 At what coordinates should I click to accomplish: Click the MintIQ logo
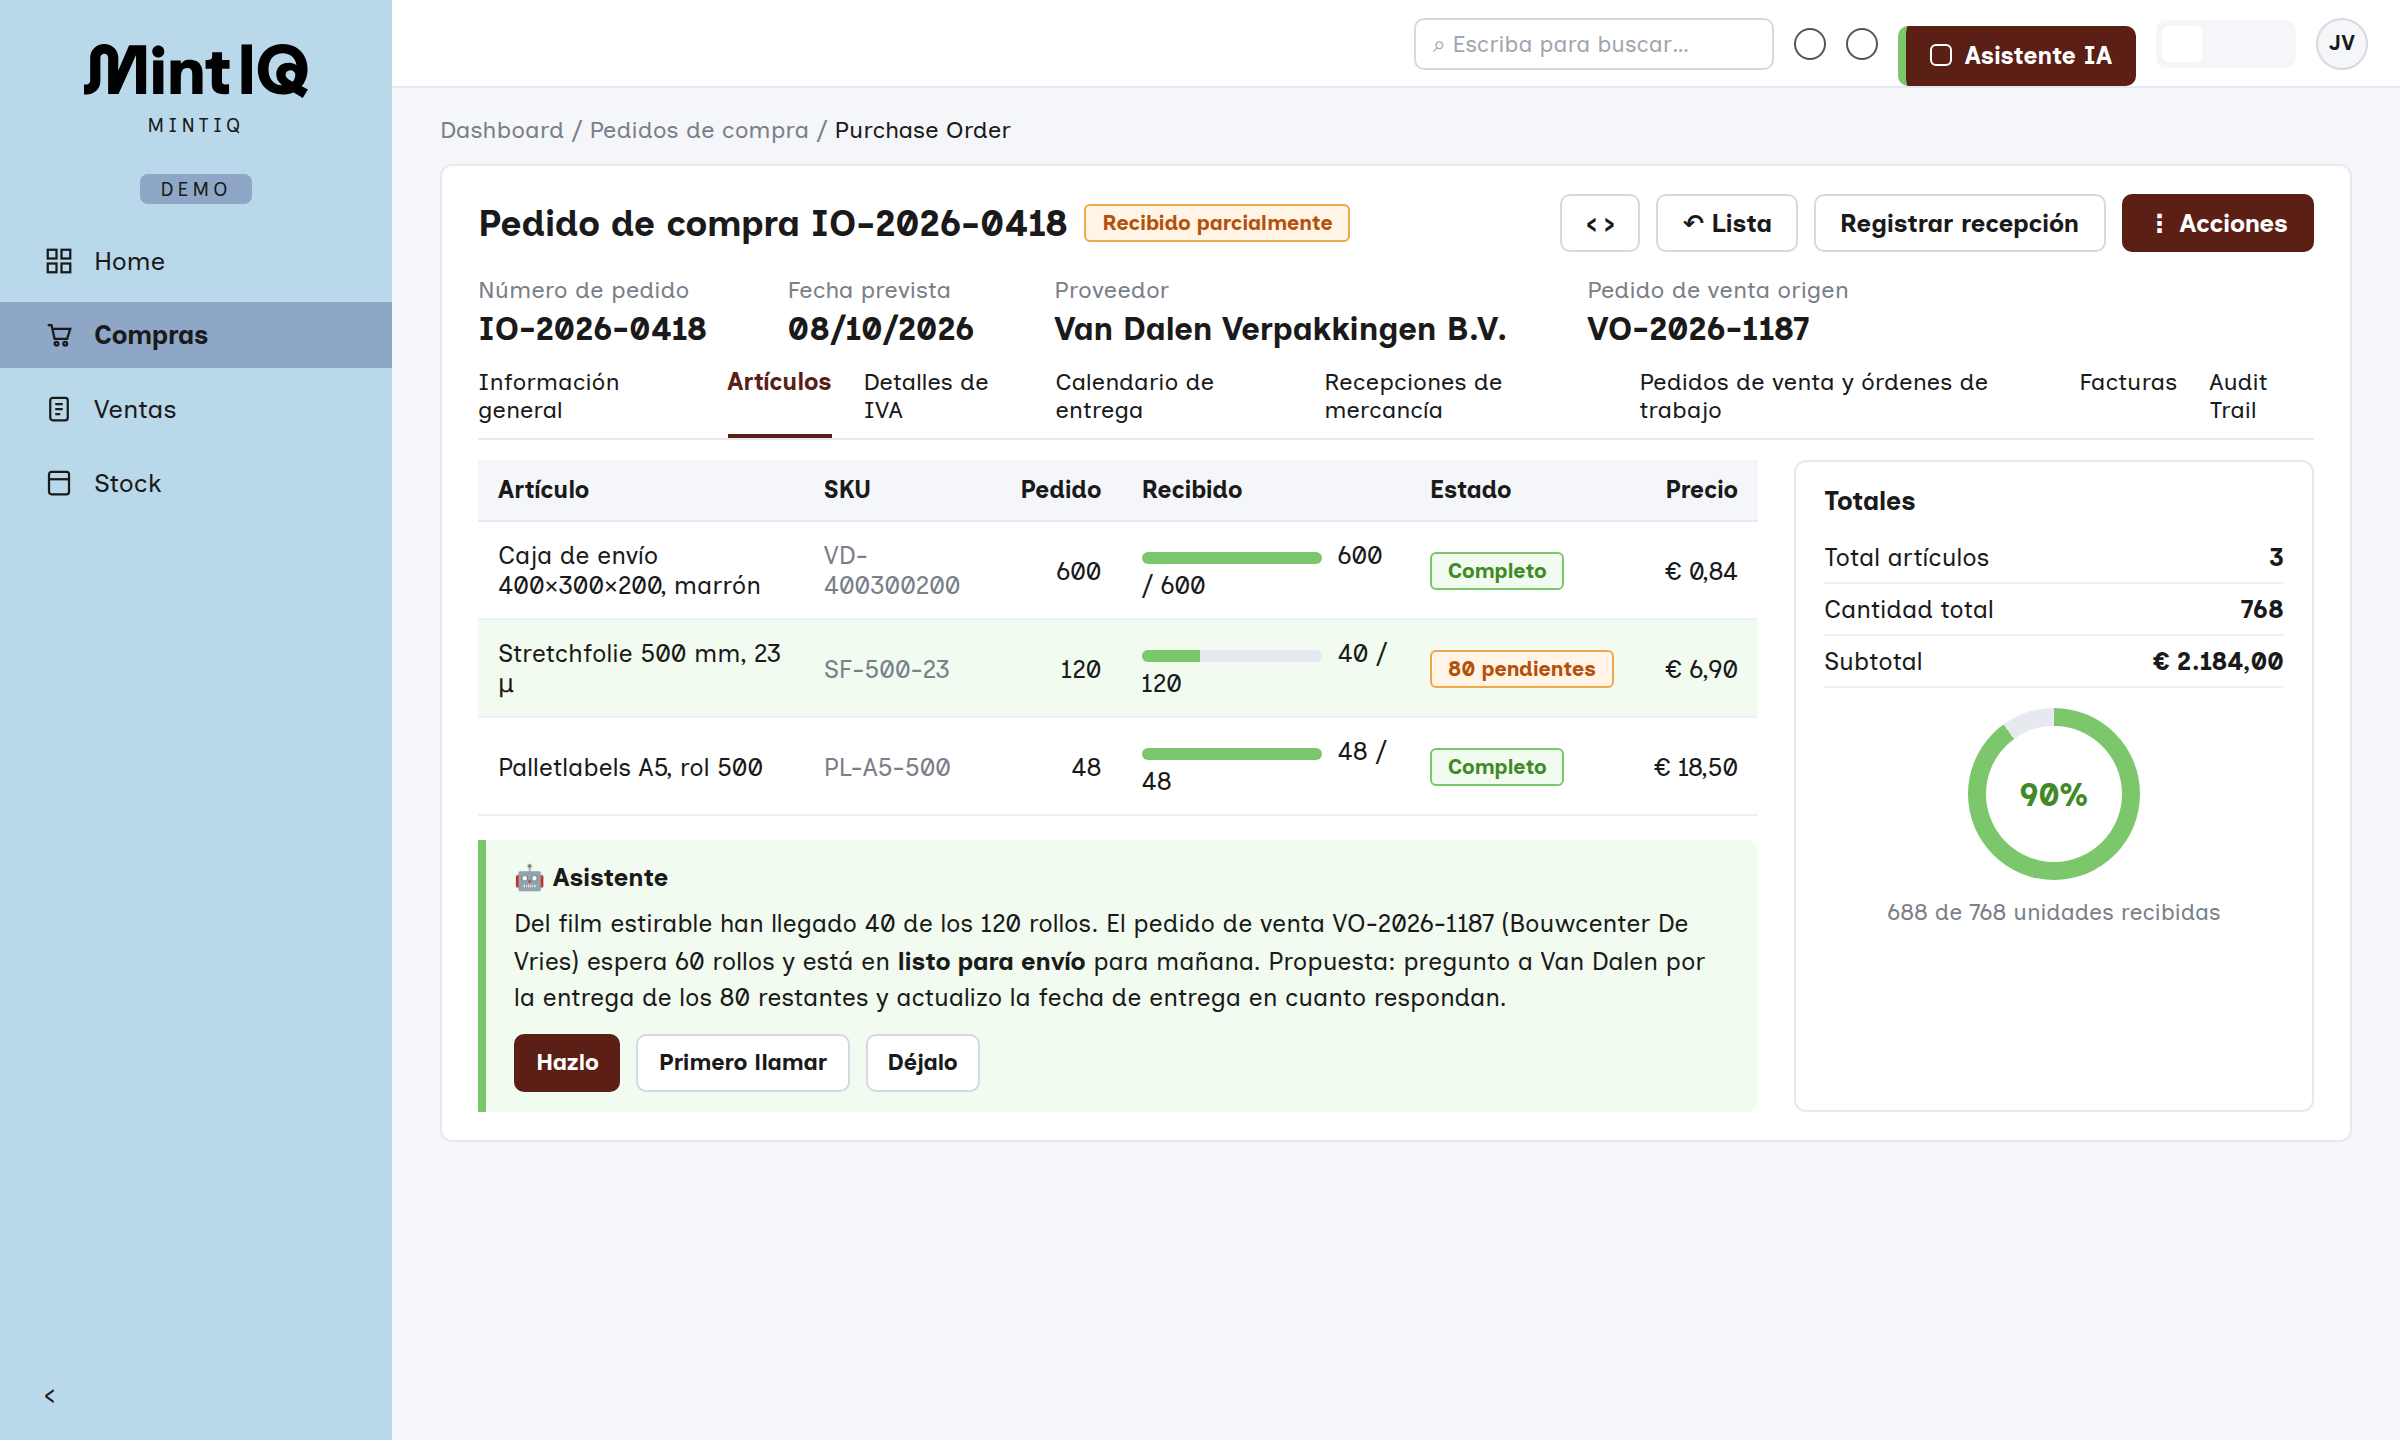pyautogui.click(x=195, y=71)
